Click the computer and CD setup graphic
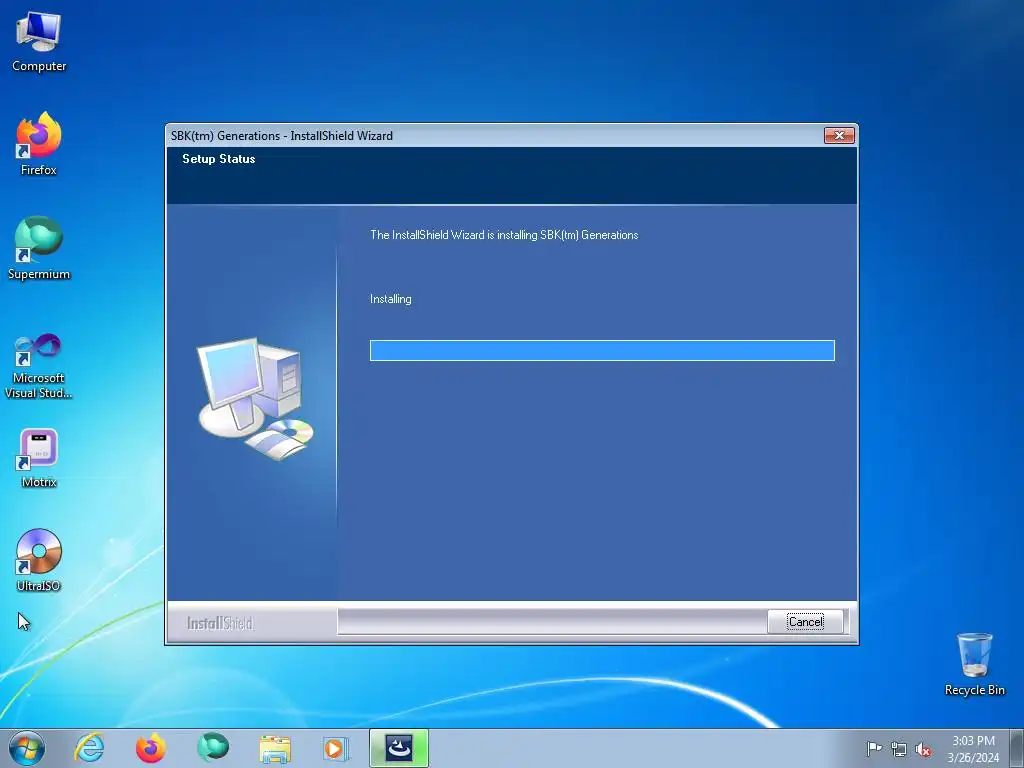 click(x=255, y=398)
